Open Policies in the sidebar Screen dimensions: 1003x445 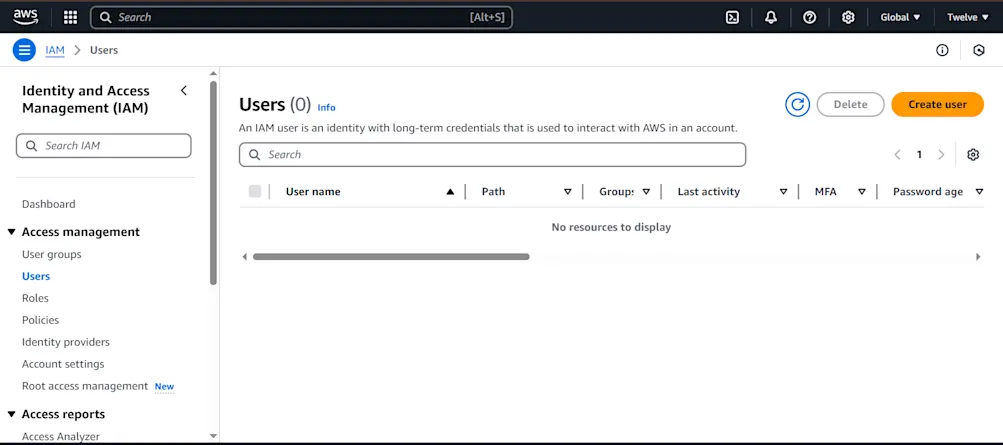click(x=40, y=320)
